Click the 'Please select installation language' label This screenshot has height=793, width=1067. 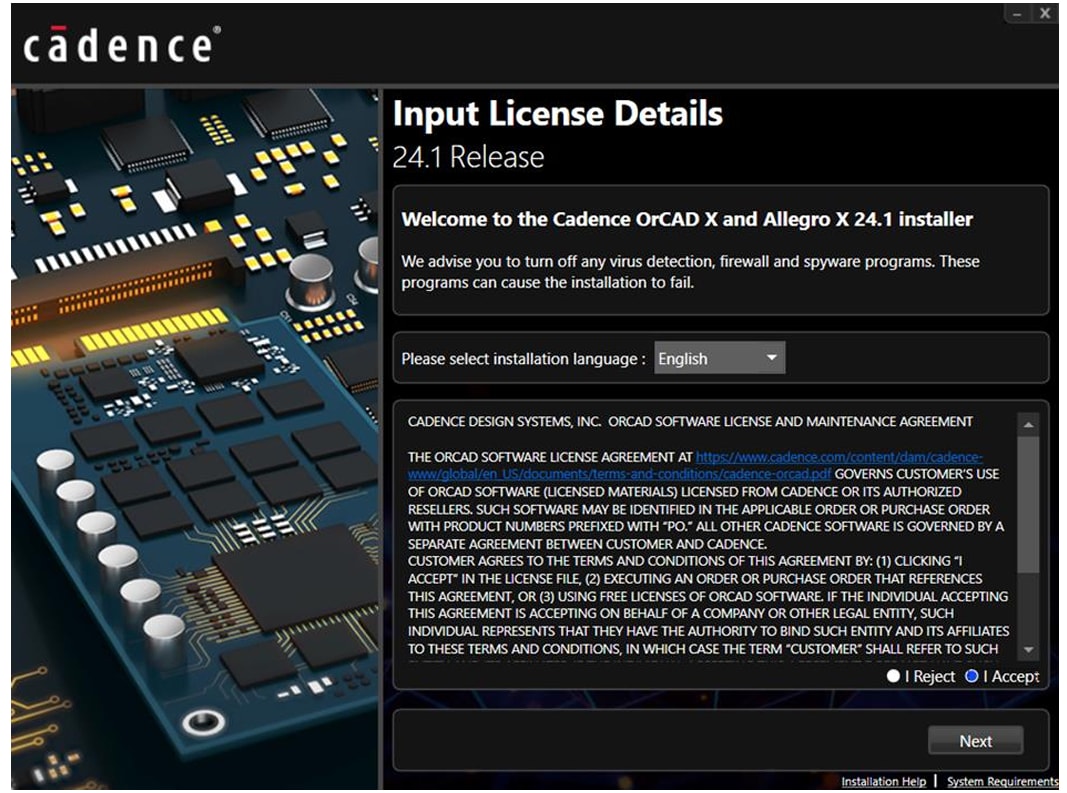[523, 359]
